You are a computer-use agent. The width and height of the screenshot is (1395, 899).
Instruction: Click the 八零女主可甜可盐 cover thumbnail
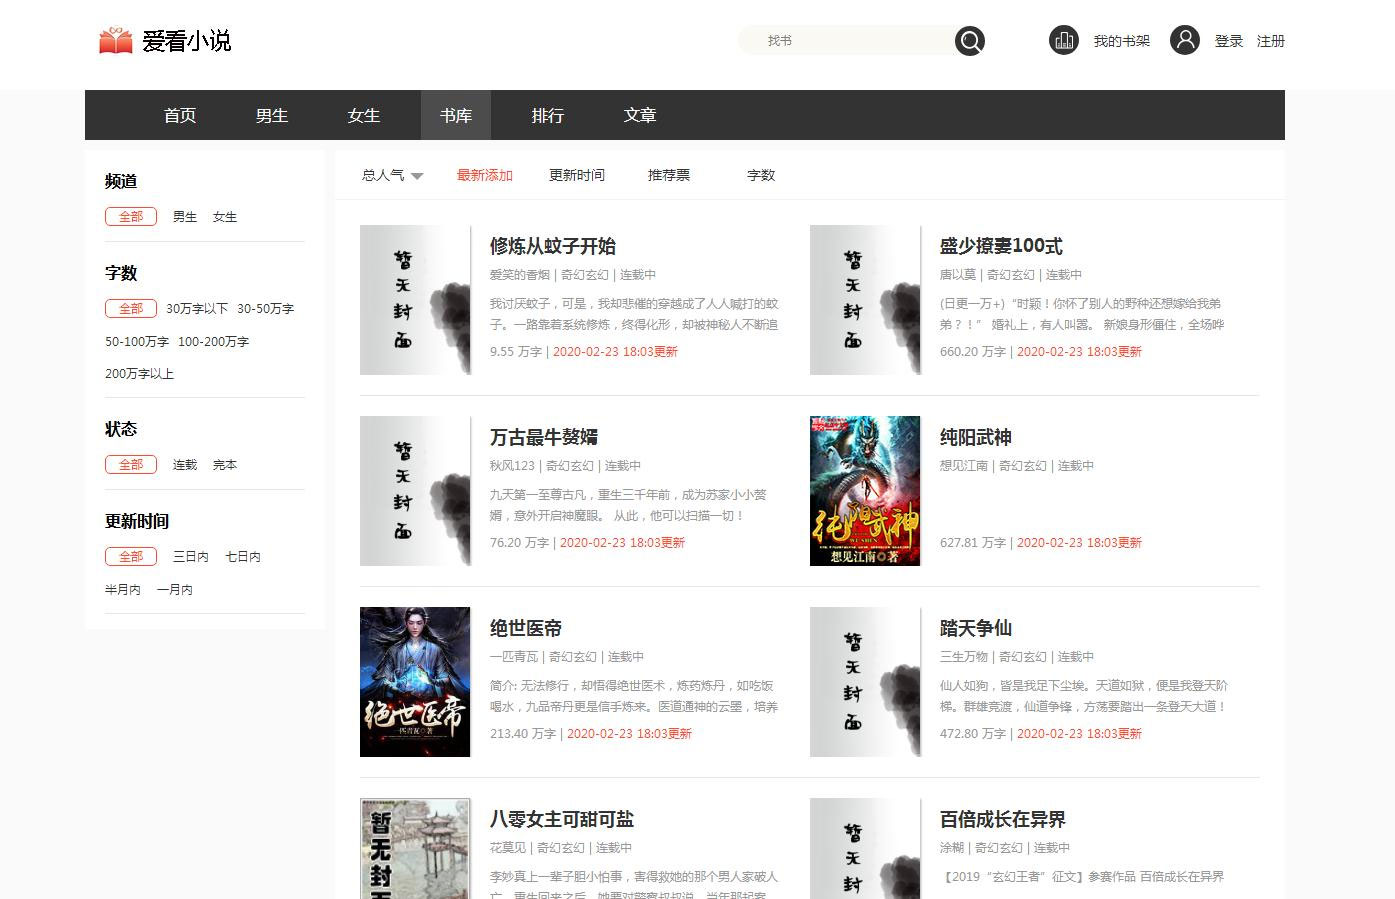[415, 848]
